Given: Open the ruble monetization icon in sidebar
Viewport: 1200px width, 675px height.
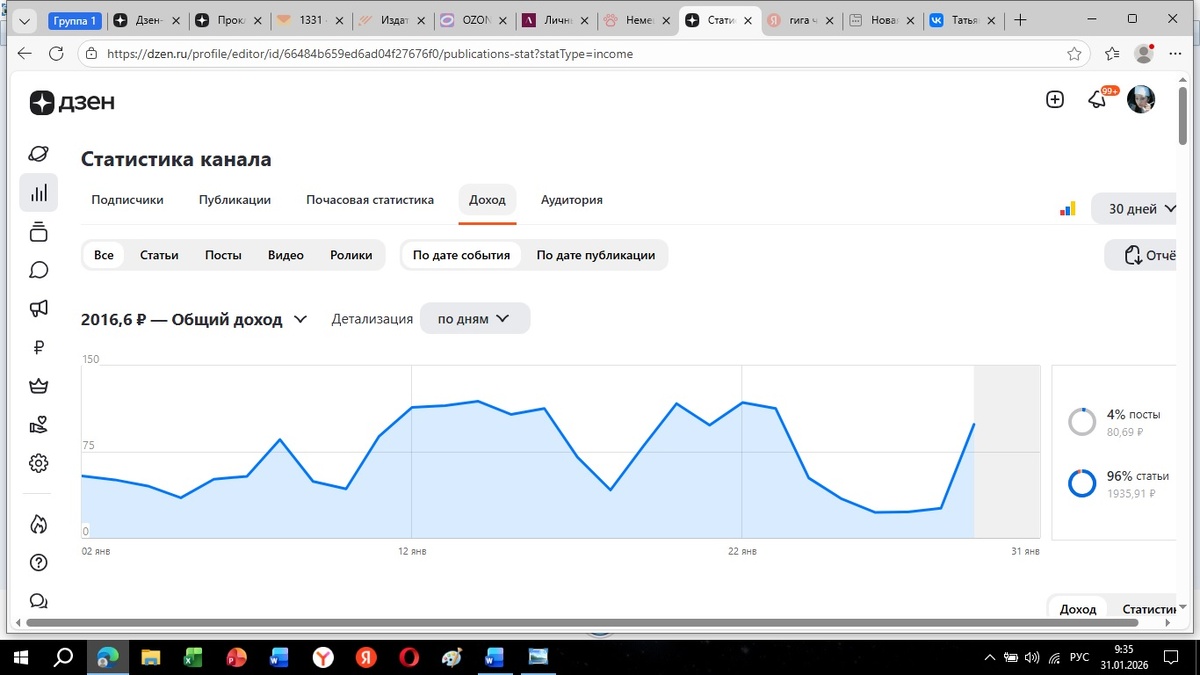Looking at the screenshot, I should [x=38, y=348].
